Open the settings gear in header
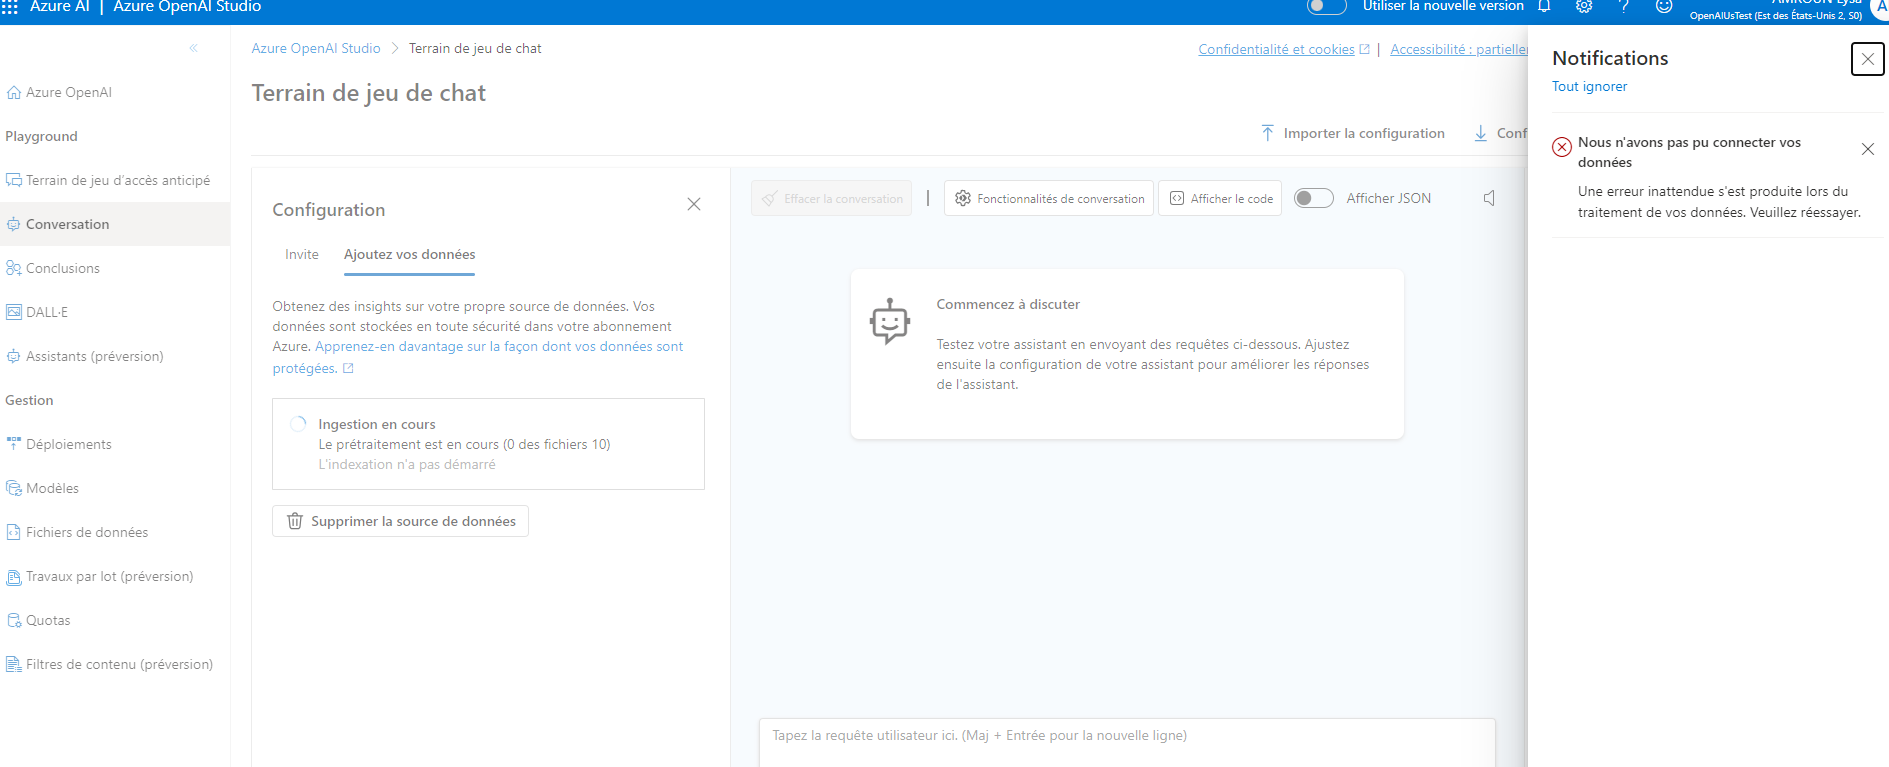Viewport: 1889px width, 767px height. [x=1584, y=6]
